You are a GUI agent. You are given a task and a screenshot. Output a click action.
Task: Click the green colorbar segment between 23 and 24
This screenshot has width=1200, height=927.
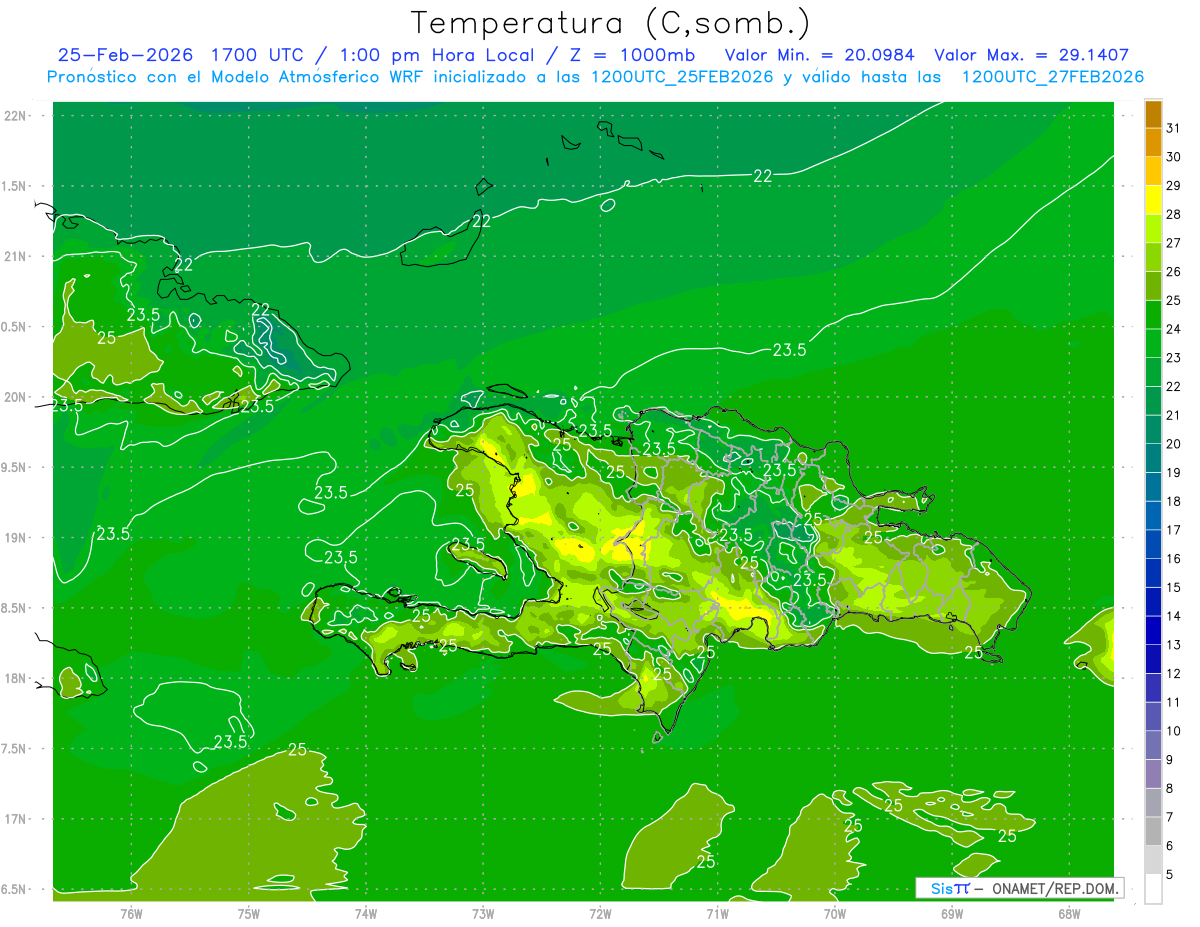pos(1153,343)
